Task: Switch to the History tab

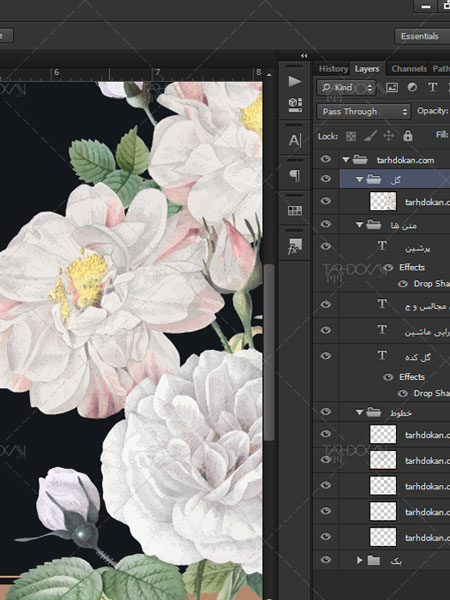Action: [x=333, y=68]
